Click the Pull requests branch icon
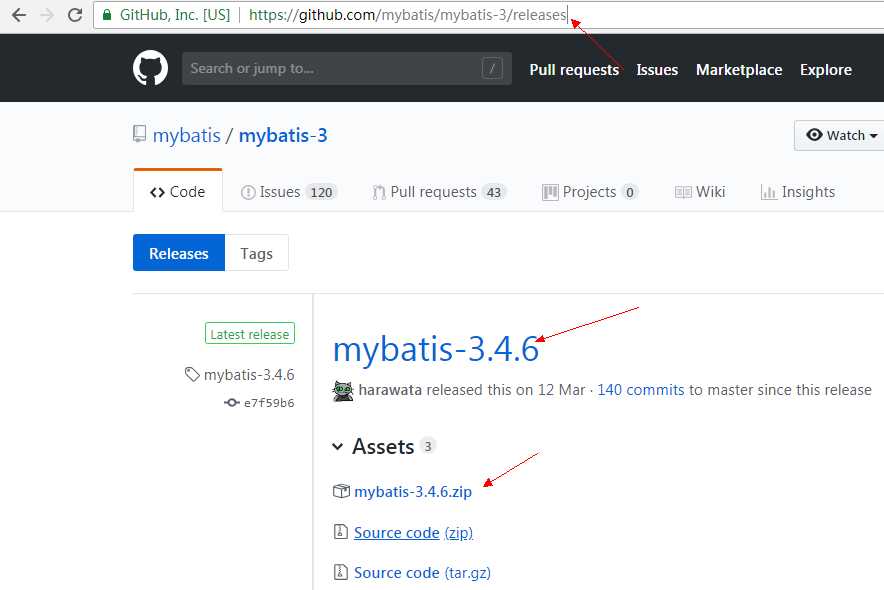 pyautogui.click(x=379, y=193)
